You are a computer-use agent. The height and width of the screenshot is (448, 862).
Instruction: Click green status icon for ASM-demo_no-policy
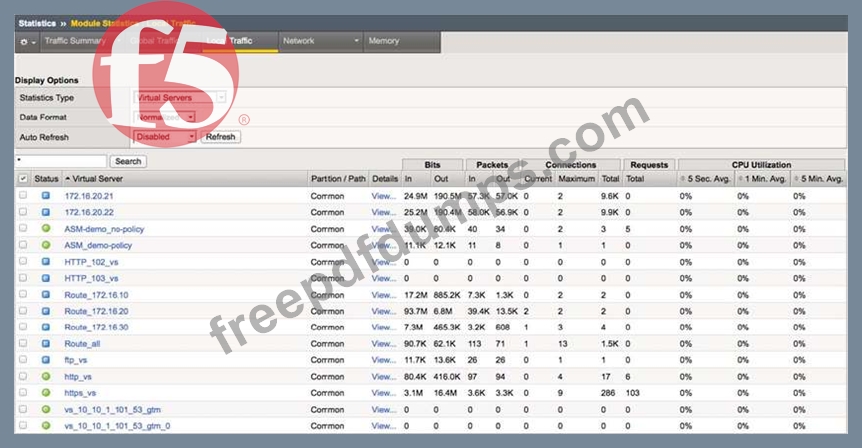click(45, 229)
